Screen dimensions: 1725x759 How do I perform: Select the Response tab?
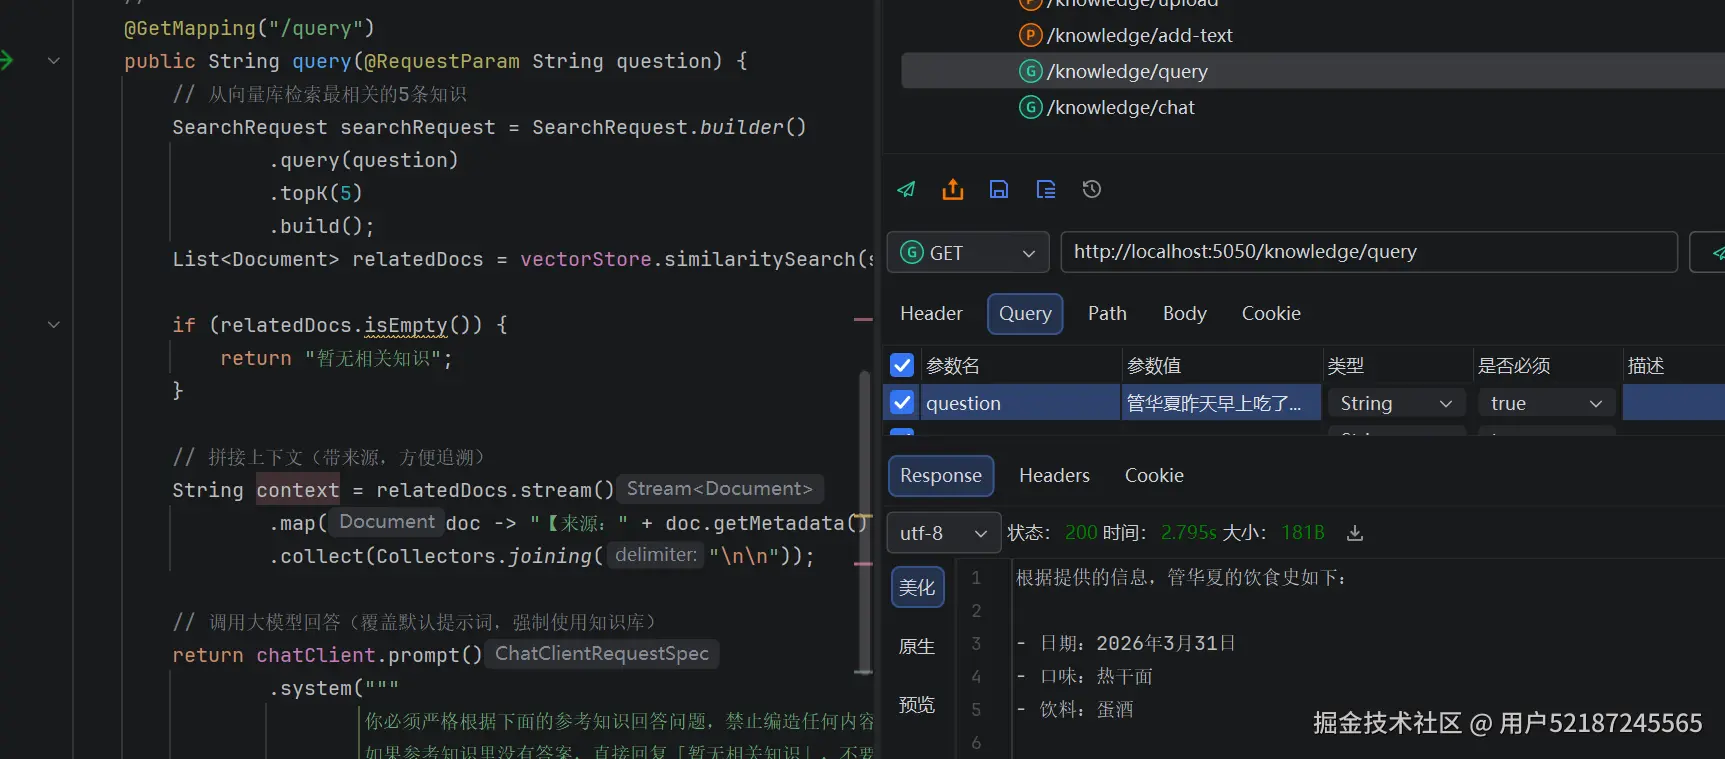(941, 475)
